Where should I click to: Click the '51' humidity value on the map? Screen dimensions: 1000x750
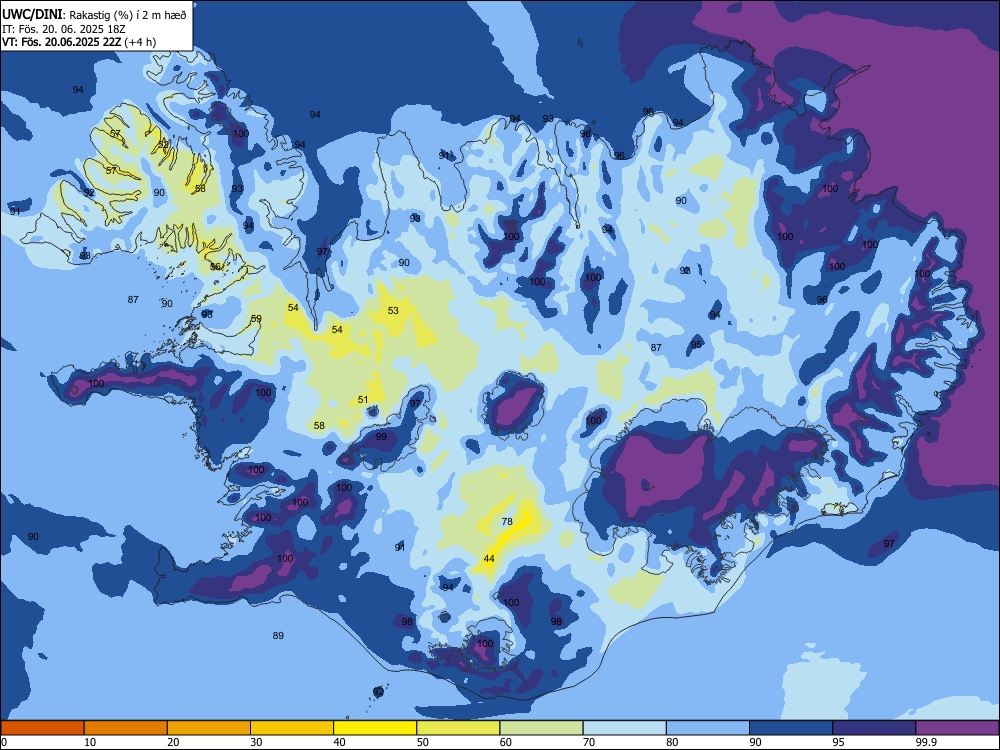click(x=363, y=400)
